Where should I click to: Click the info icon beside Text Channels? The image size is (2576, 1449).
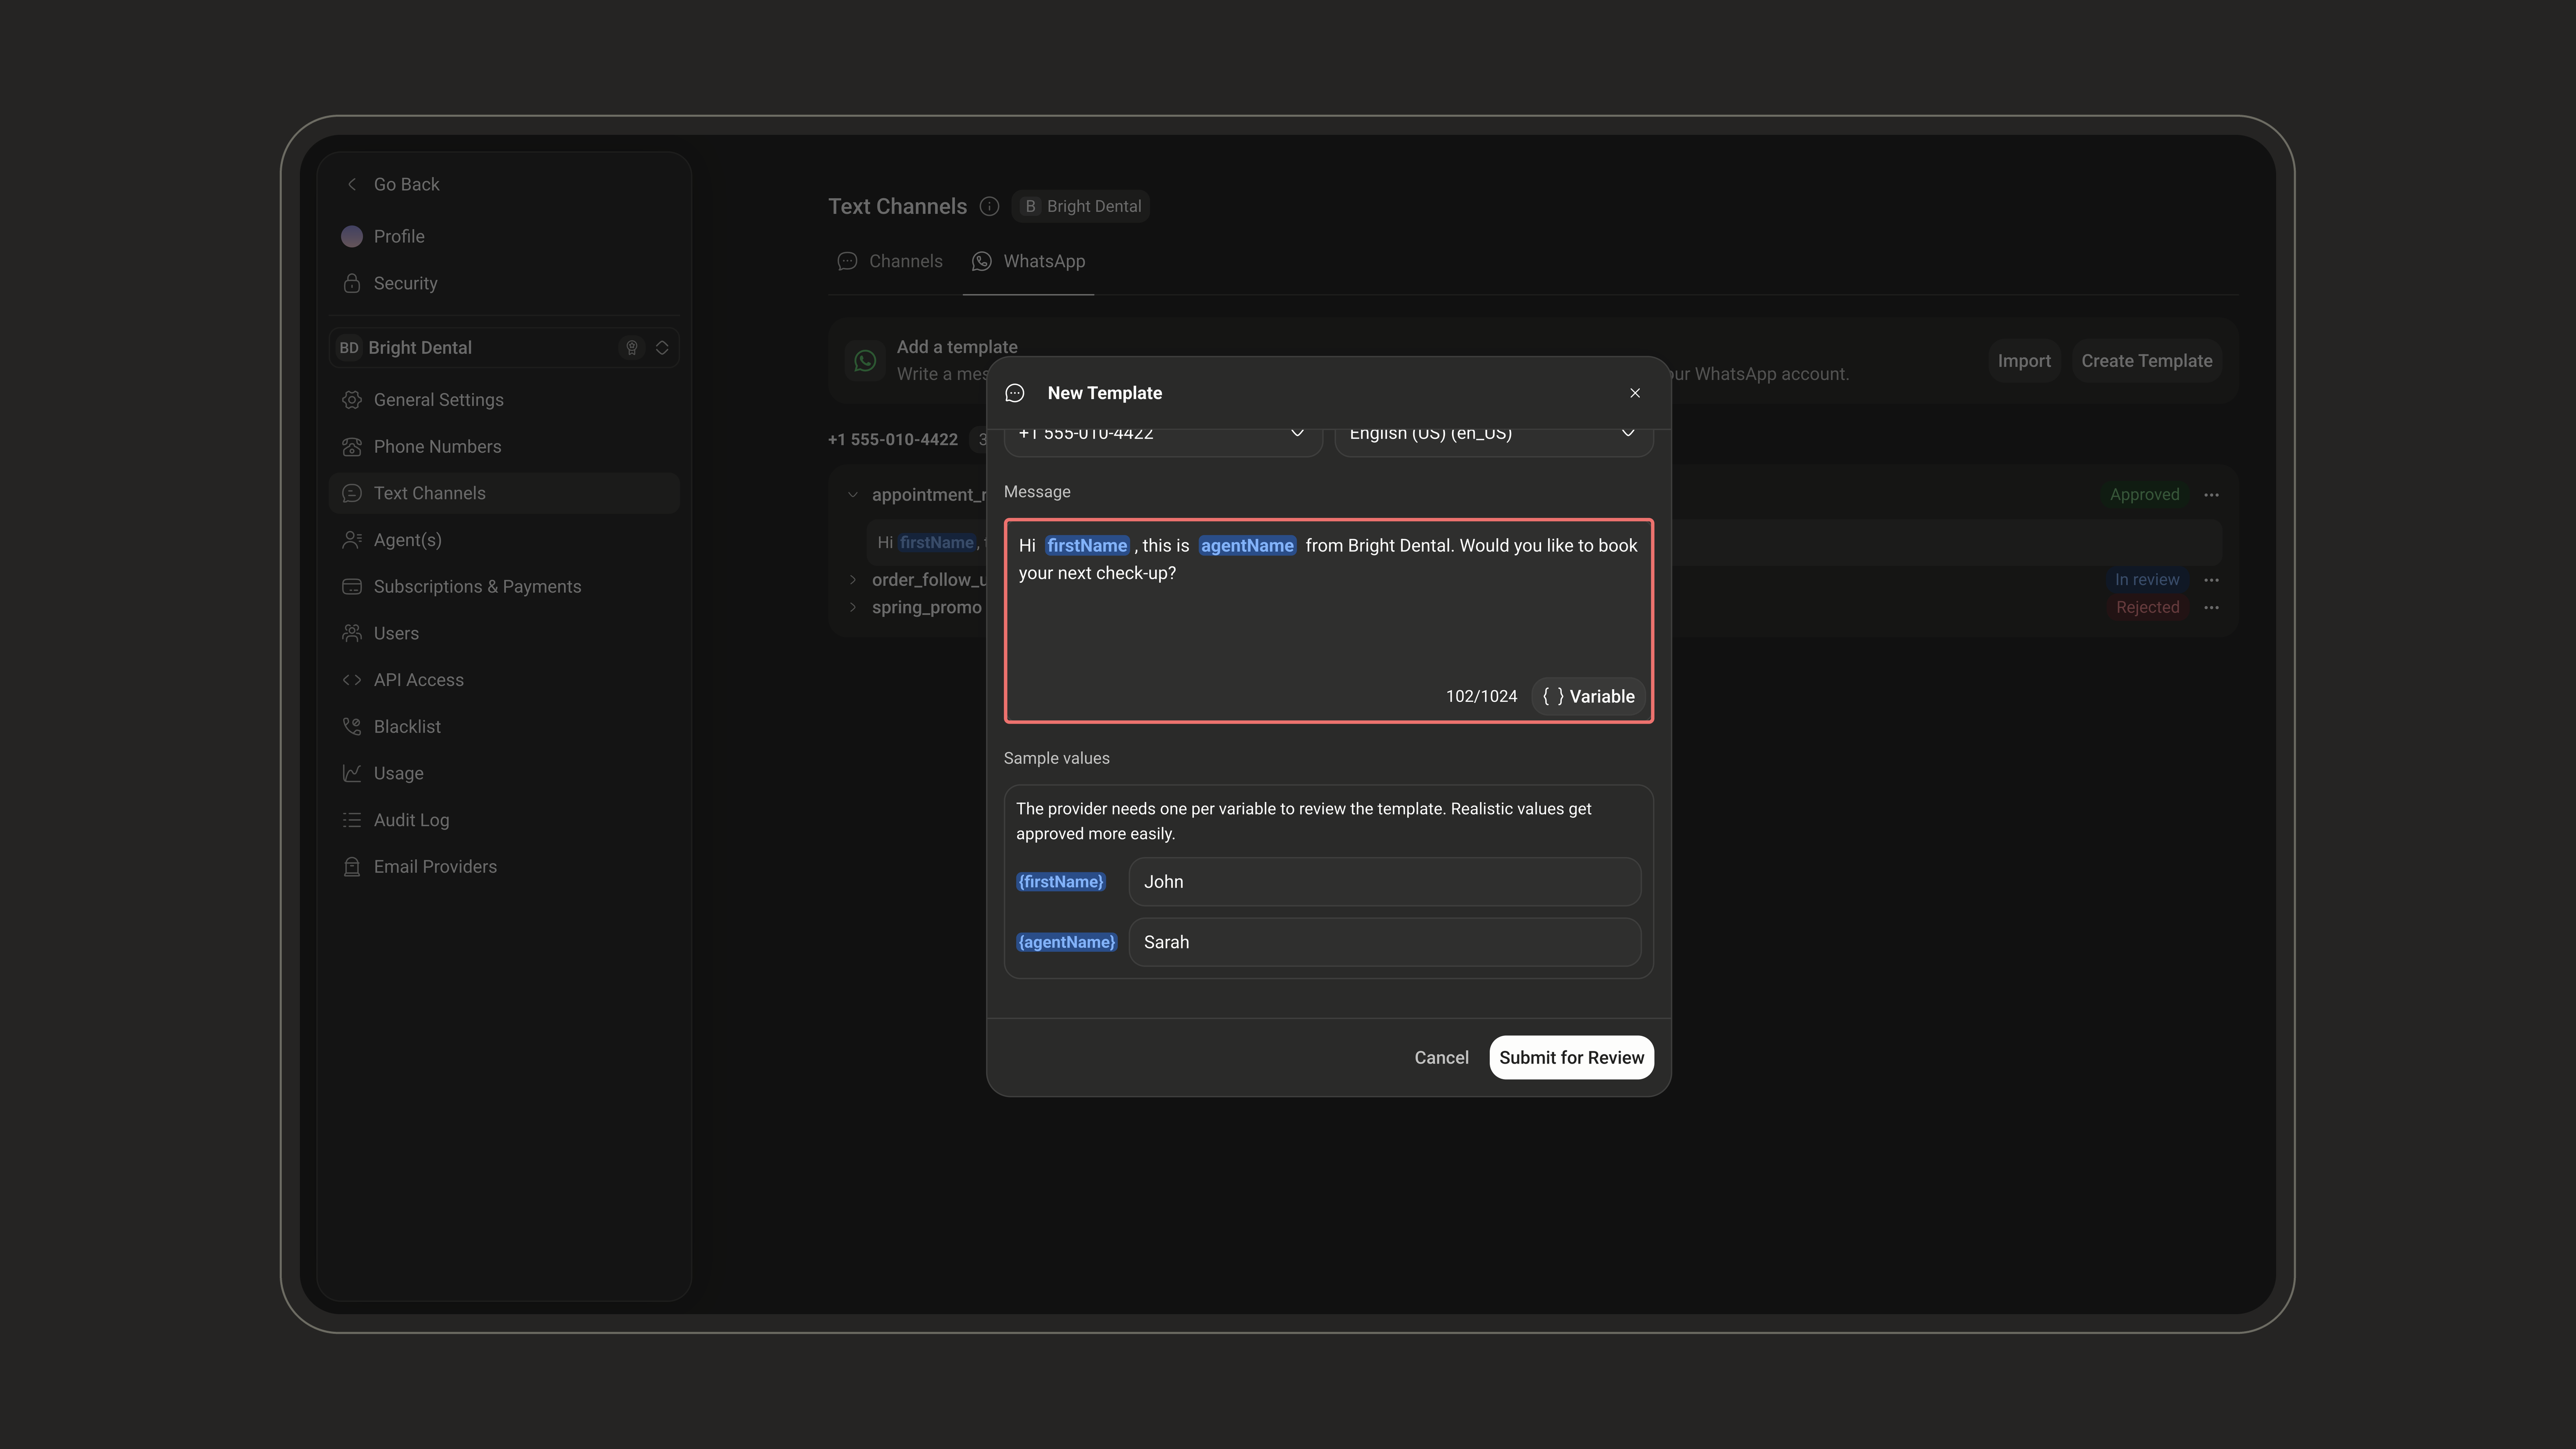tap(989, 206)
